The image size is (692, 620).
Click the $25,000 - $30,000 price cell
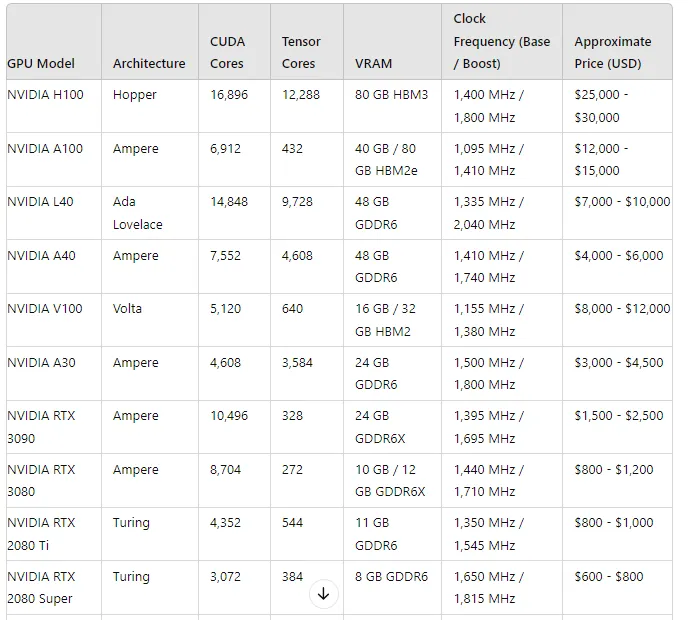tap(600, 106)
